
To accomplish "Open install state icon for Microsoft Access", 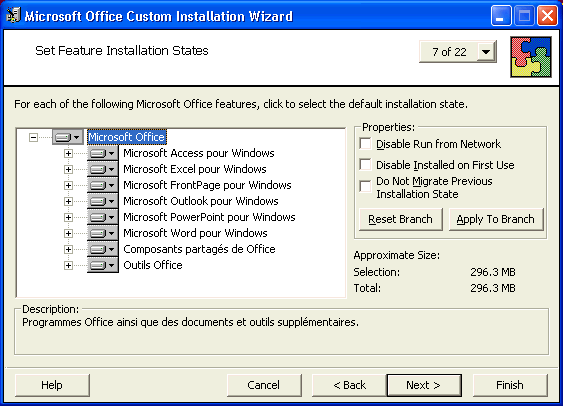I will 102,153.
